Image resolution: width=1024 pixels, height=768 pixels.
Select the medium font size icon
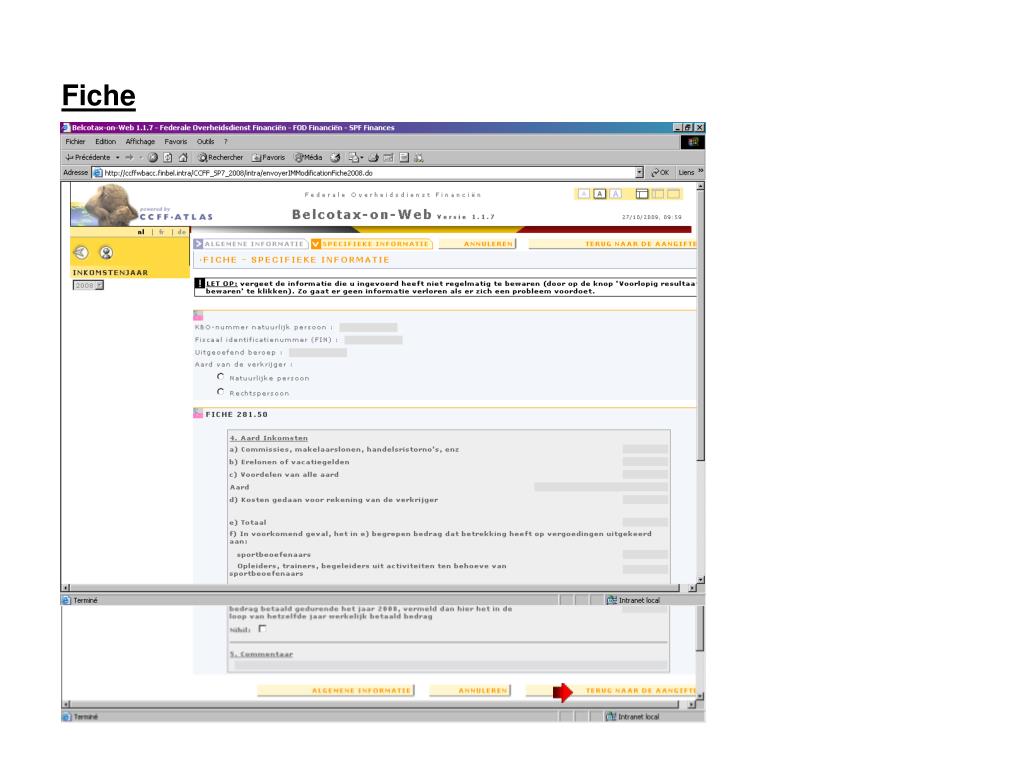pos(600,194)
